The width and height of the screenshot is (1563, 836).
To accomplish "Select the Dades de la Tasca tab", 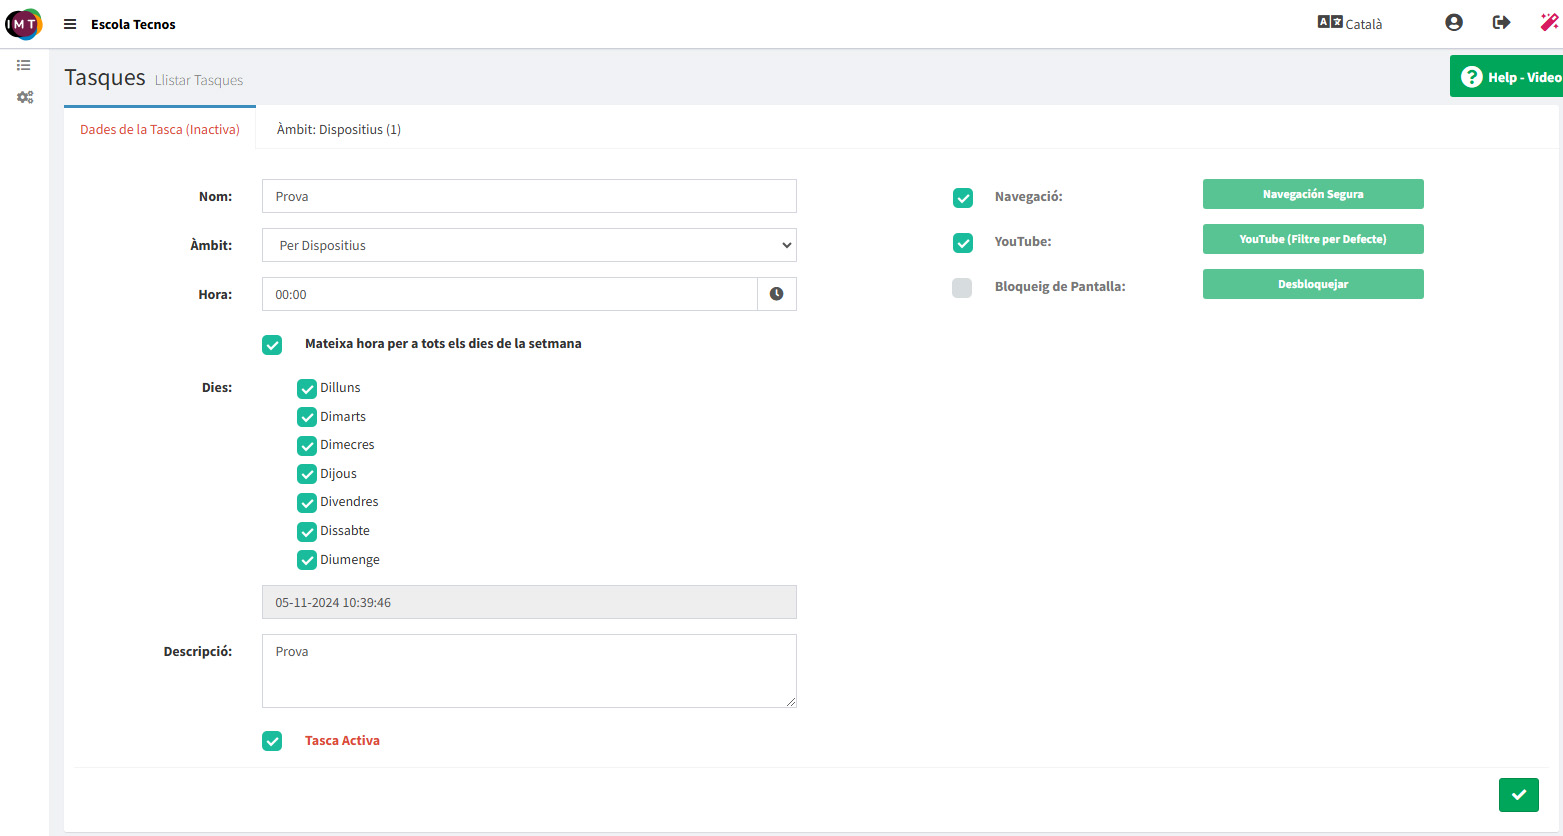I will point(160,129).
